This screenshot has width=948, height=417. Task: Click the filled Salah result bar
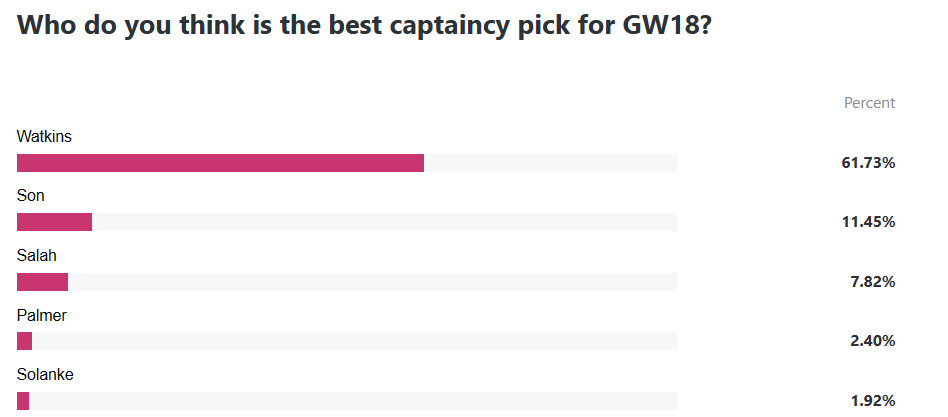tap(42, 282)
